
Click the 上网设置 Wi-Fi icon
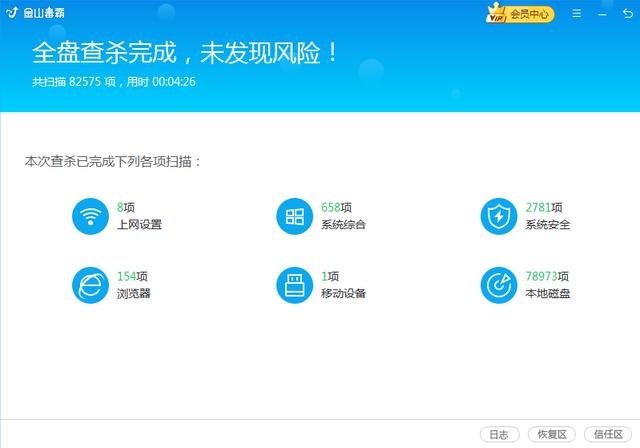click(90, 216)
